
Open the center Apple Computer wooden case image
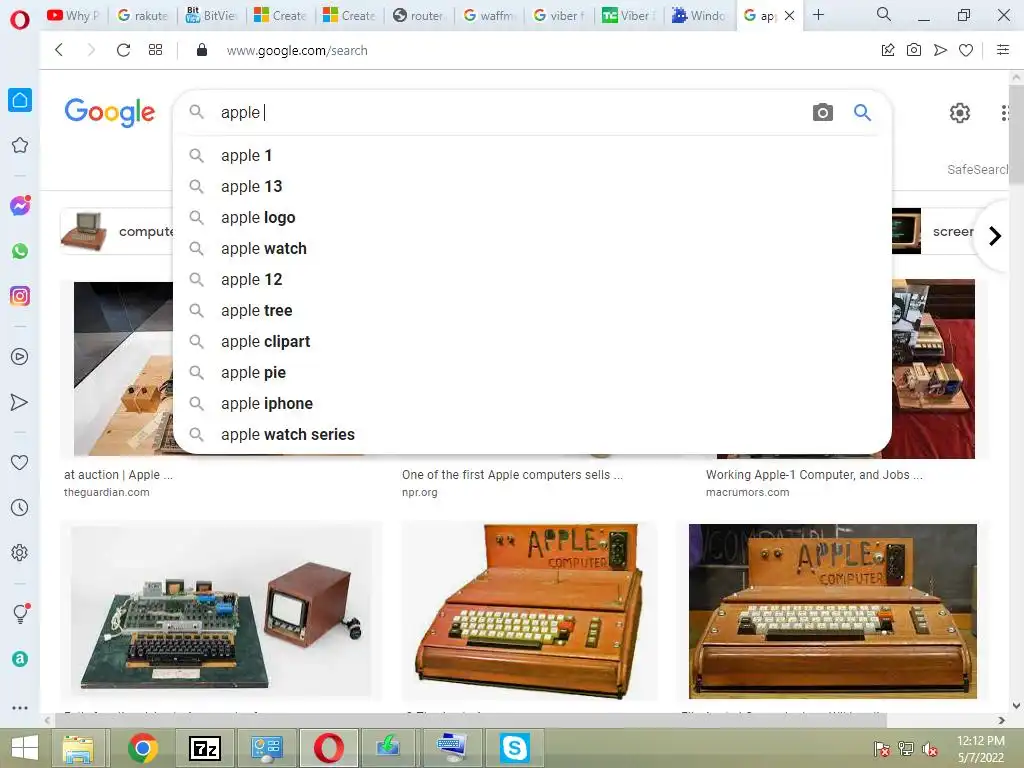530,611
